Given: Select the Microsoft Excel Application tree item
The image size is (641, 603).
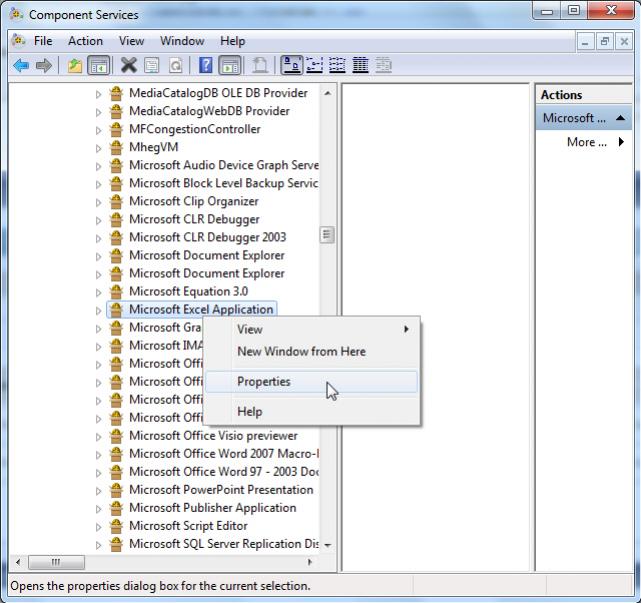Looking at the screenshot, I should tap(201, 309).
